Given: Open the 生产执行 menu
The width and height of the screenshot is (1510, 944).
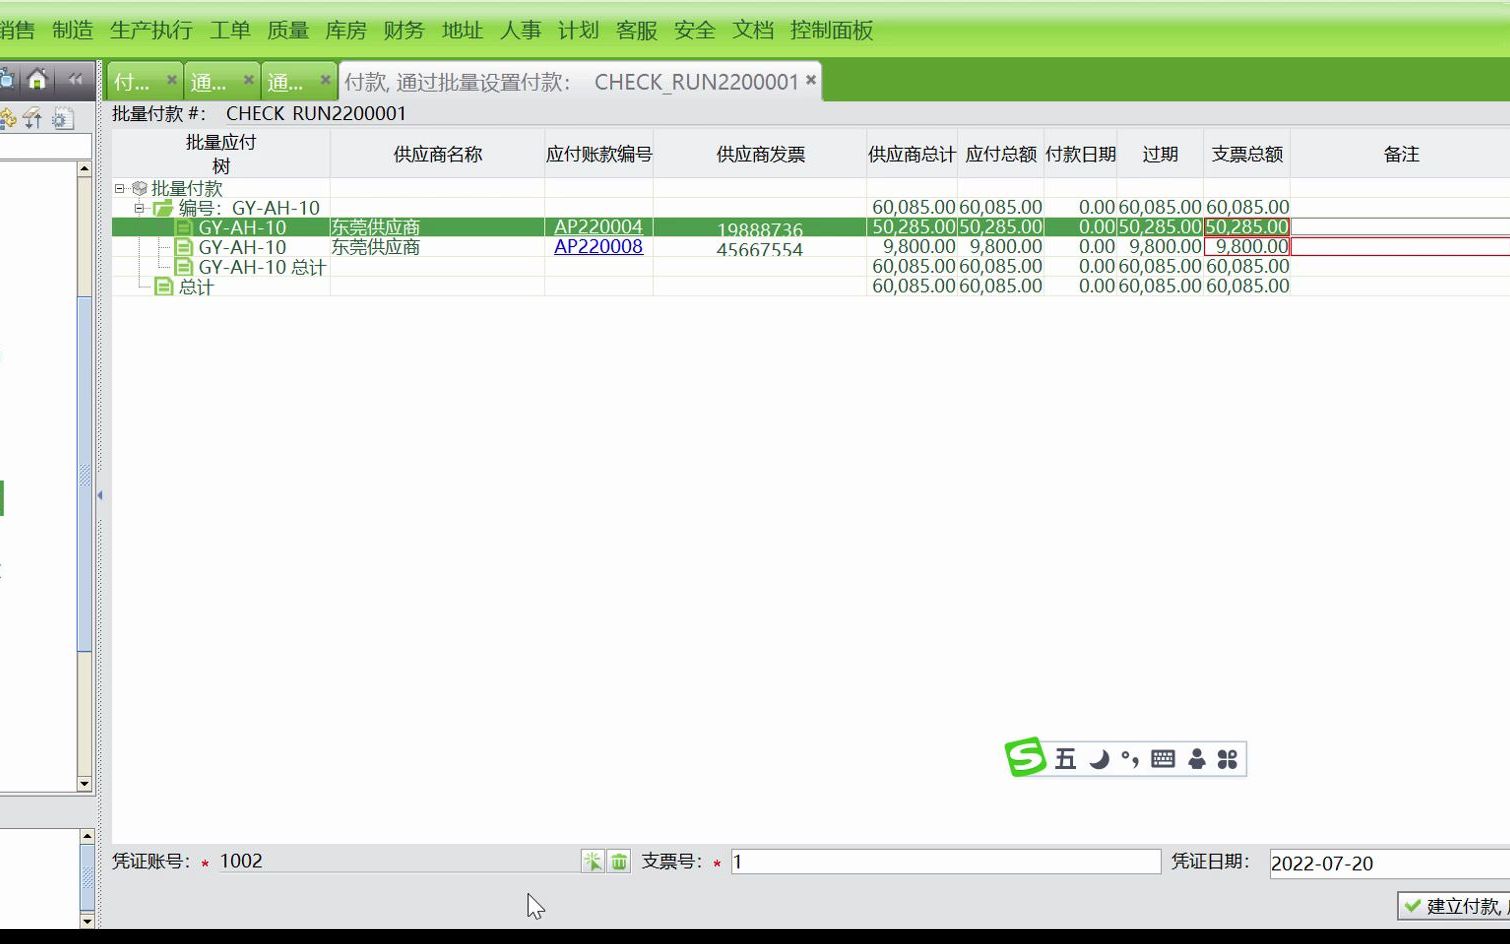Looking at the screenshot, I should pos(151,30).
